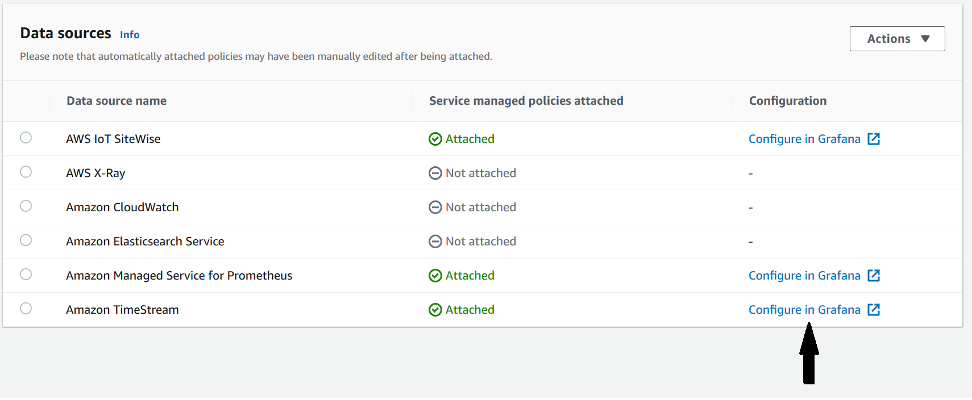This screenshot has height=400, width=972.
Task: Click Service managed policies attached column header
Action: coord(526,100)
